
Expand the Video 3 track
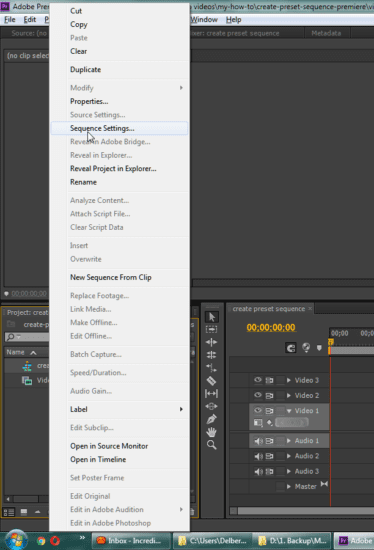[x=289, y=380]
